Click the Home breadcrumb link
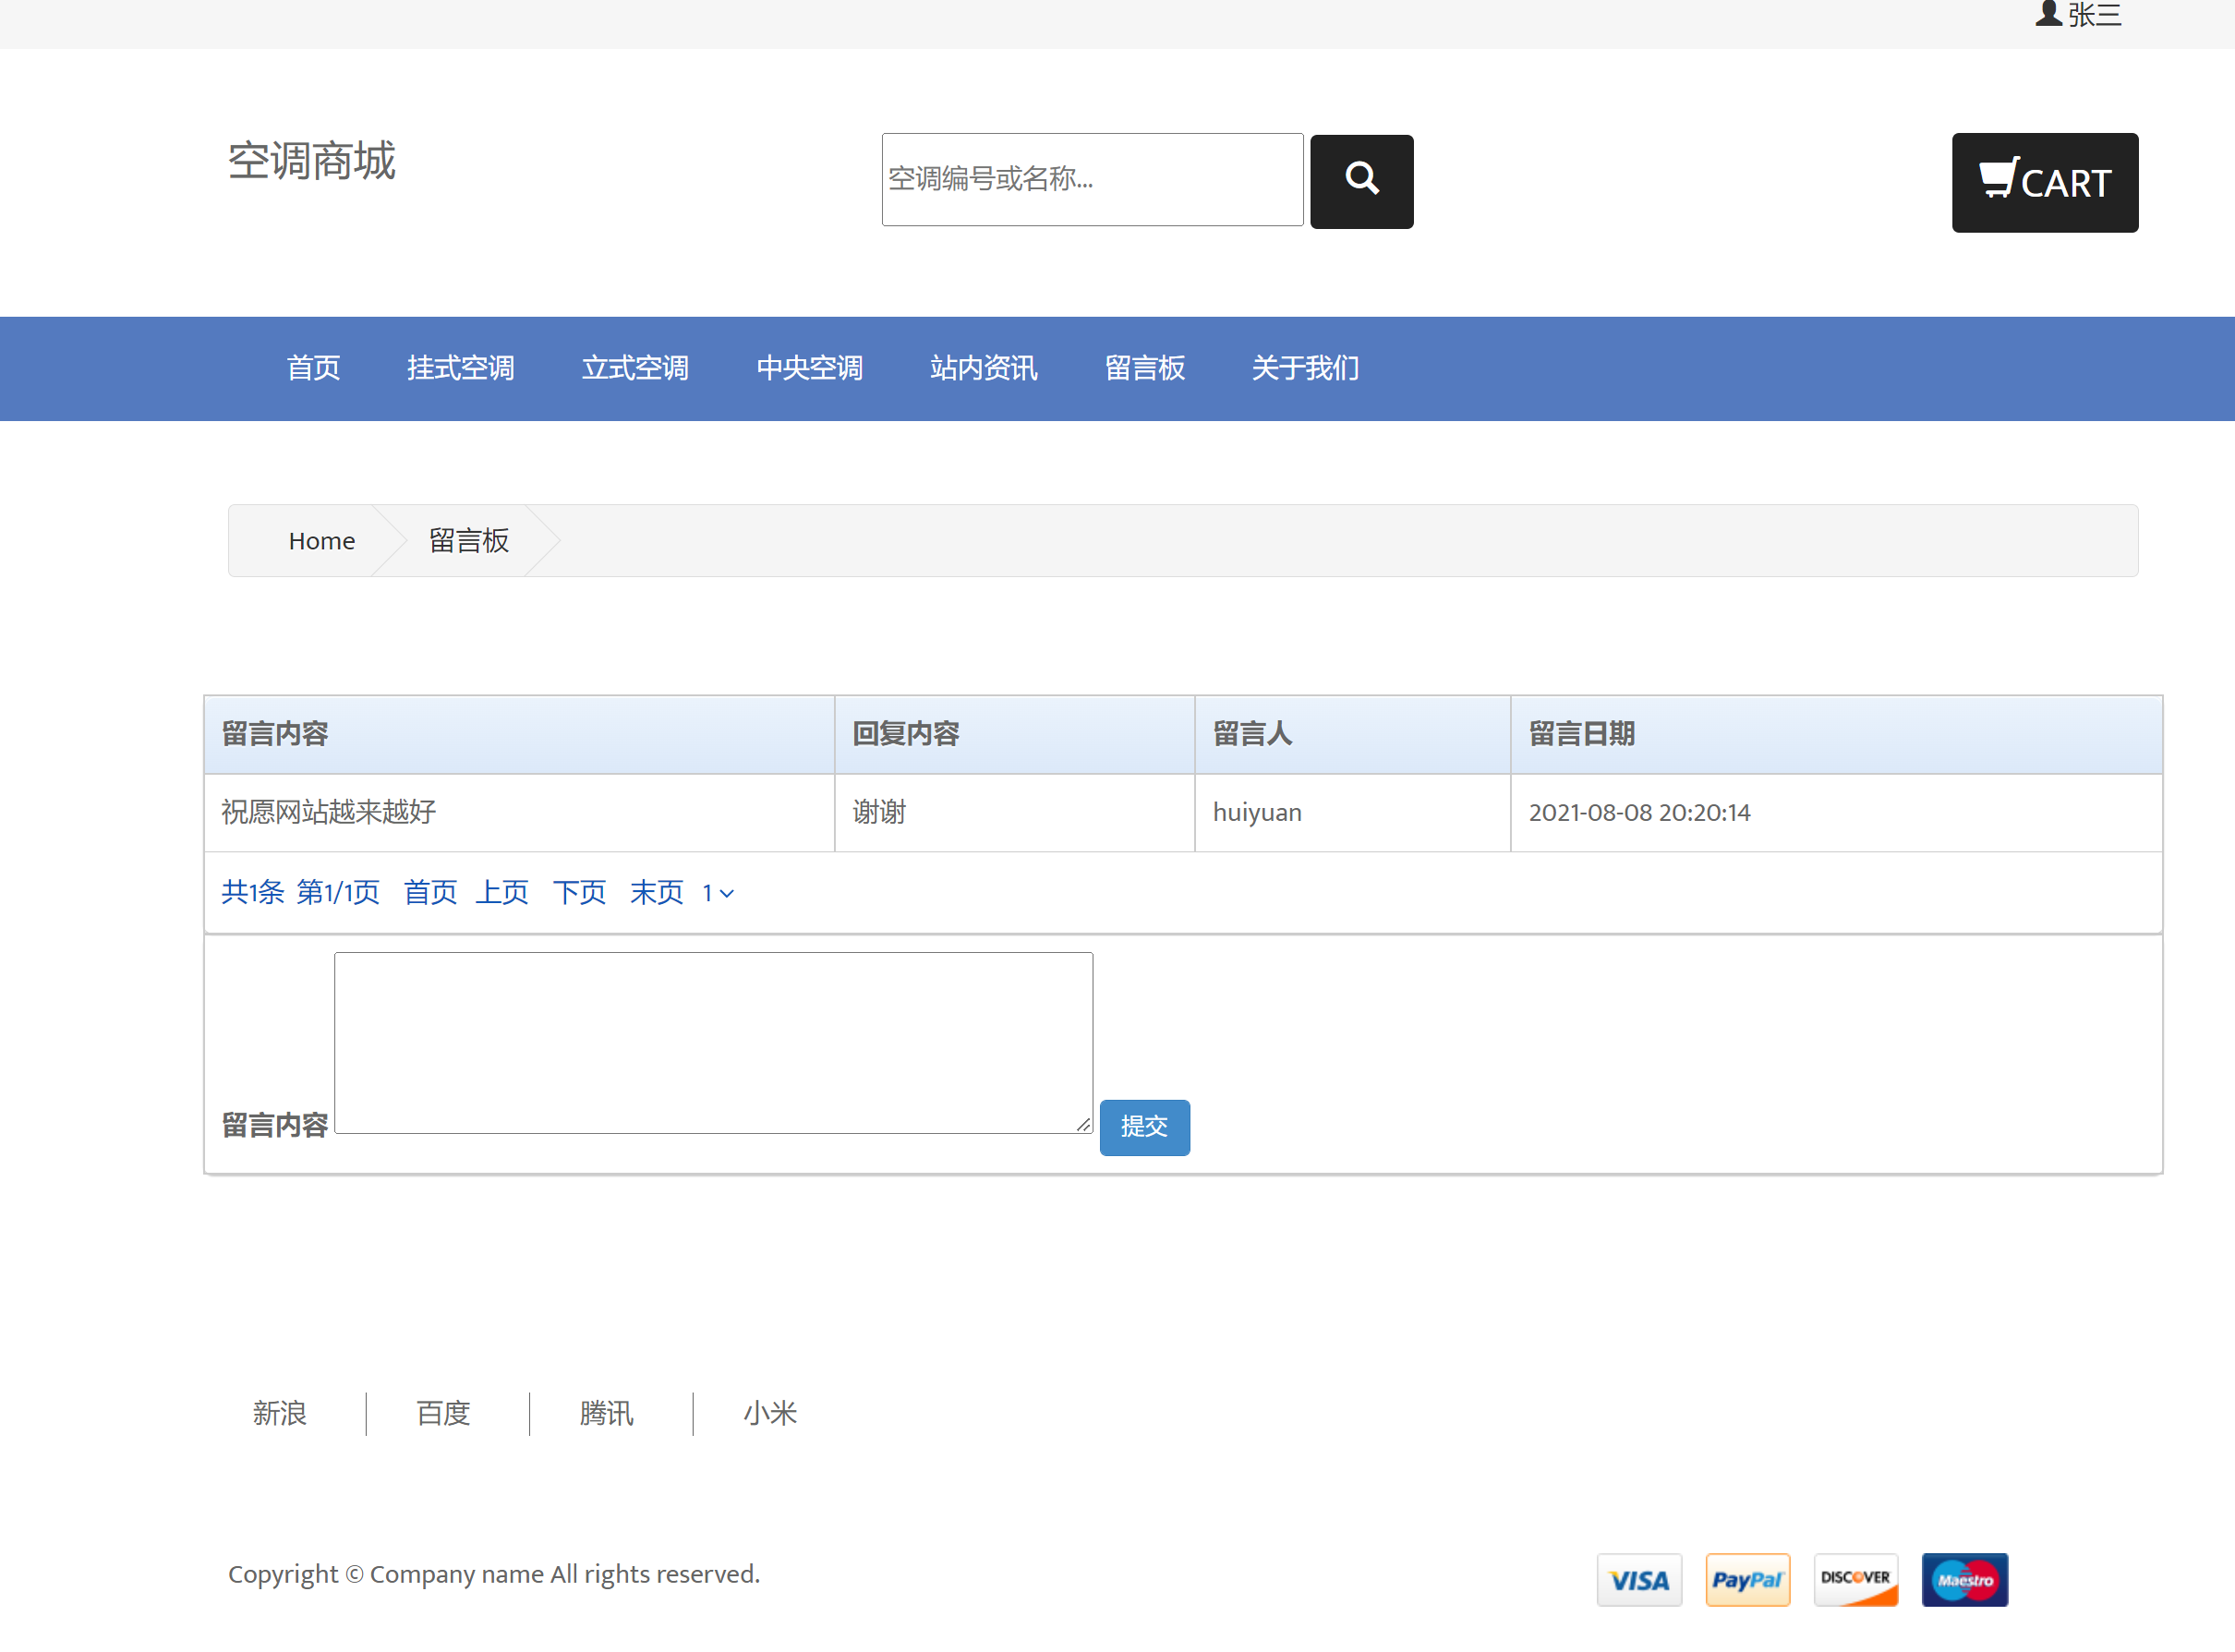Image resolution: width=2235 pixels, height=1652 pixels. pos(321,540)
